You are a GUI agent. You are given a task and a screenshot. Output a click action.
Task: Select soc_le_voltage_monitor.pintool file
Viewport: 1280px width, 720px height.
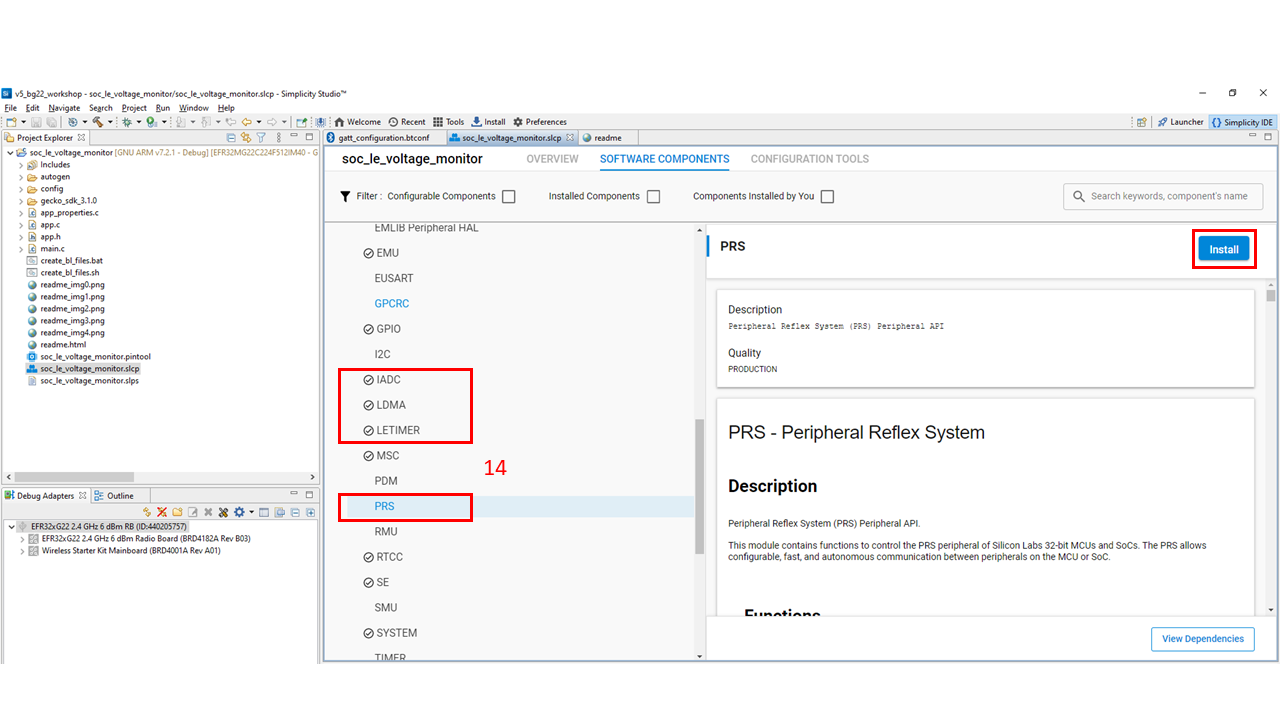coord(95,357)
